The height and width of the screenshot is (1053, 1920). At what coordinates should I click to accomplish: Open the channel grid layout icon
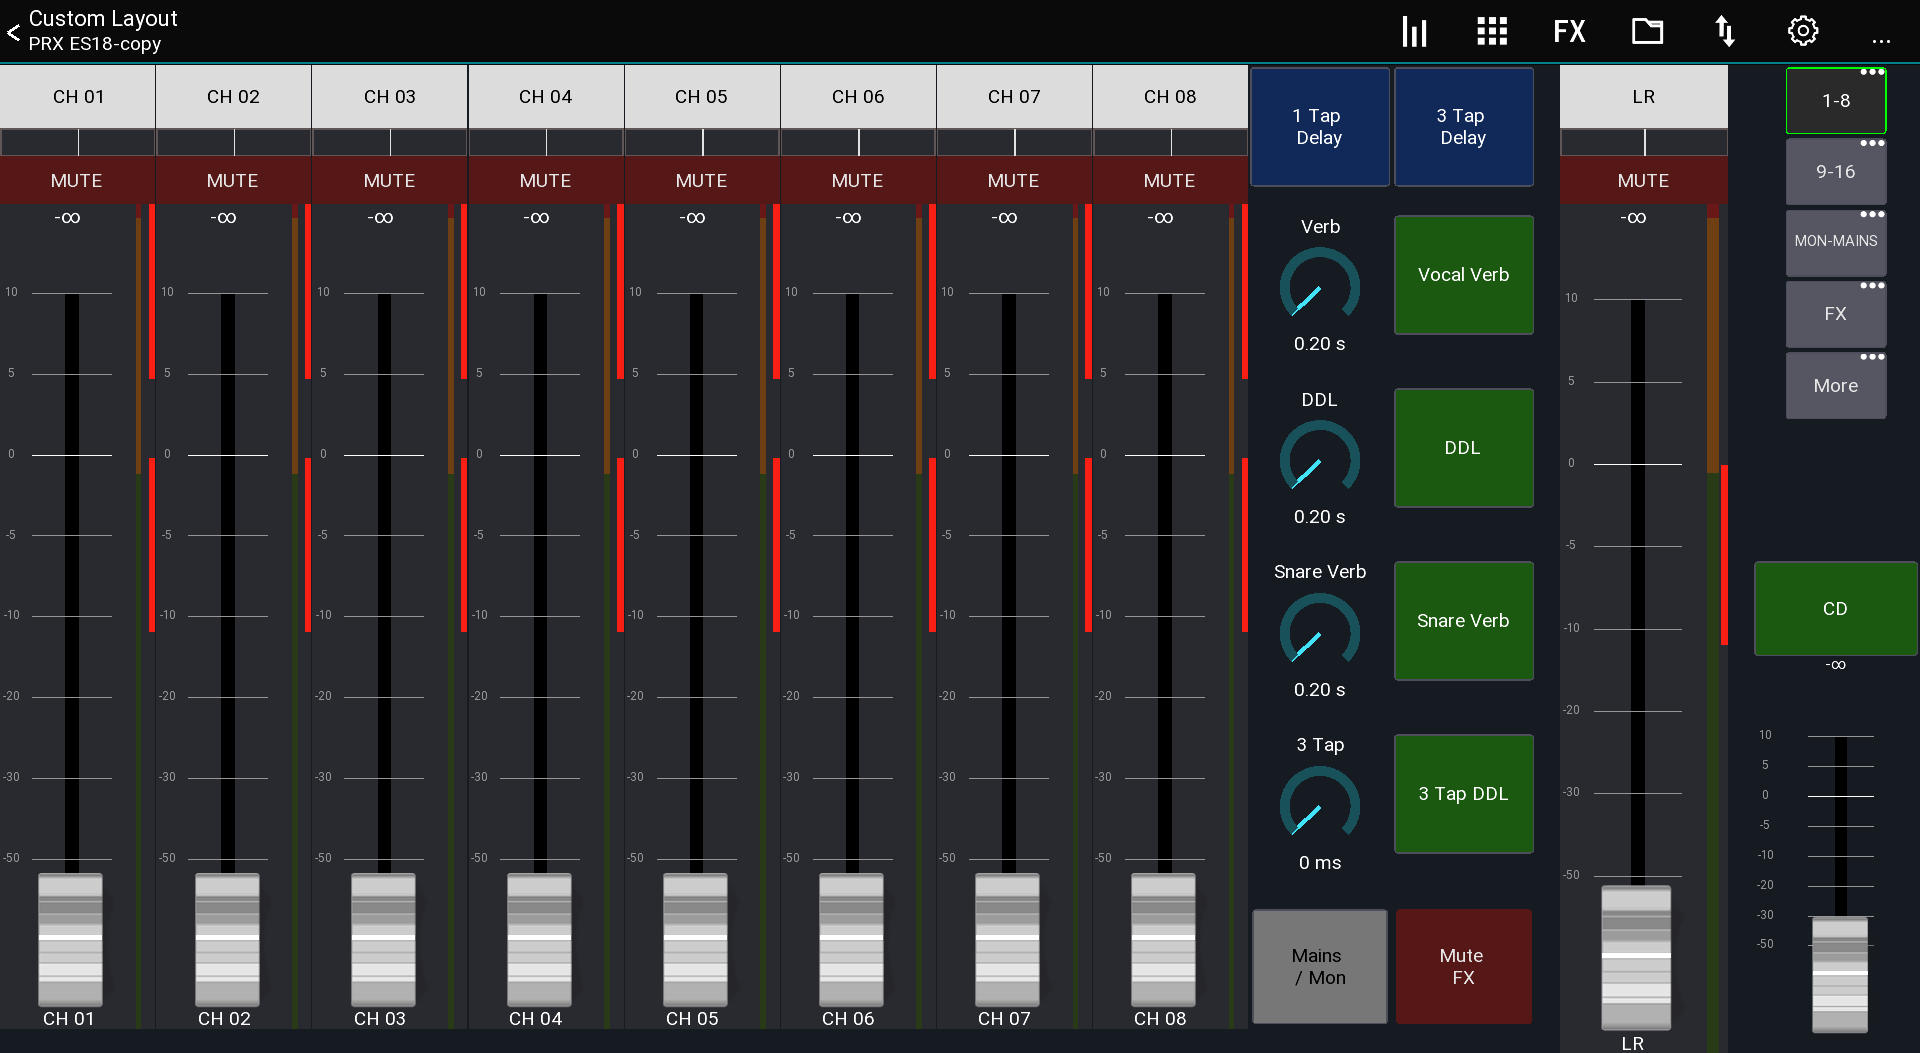1491,31
